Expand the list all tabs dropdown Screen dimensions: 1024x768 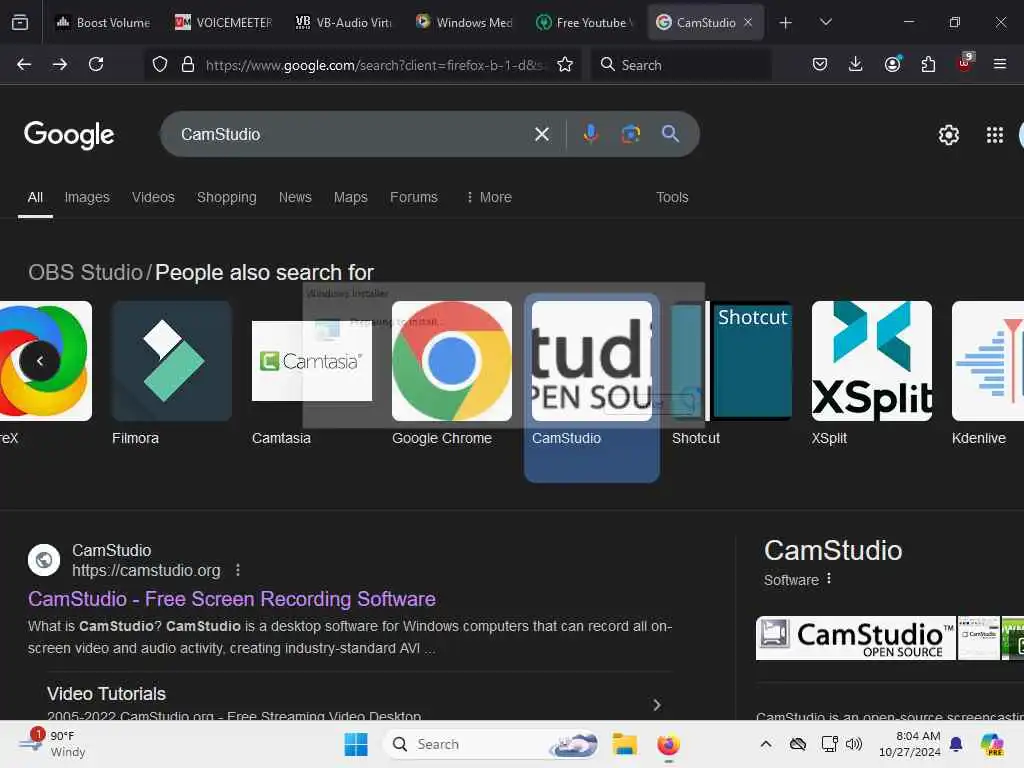[x=826, y=22]
